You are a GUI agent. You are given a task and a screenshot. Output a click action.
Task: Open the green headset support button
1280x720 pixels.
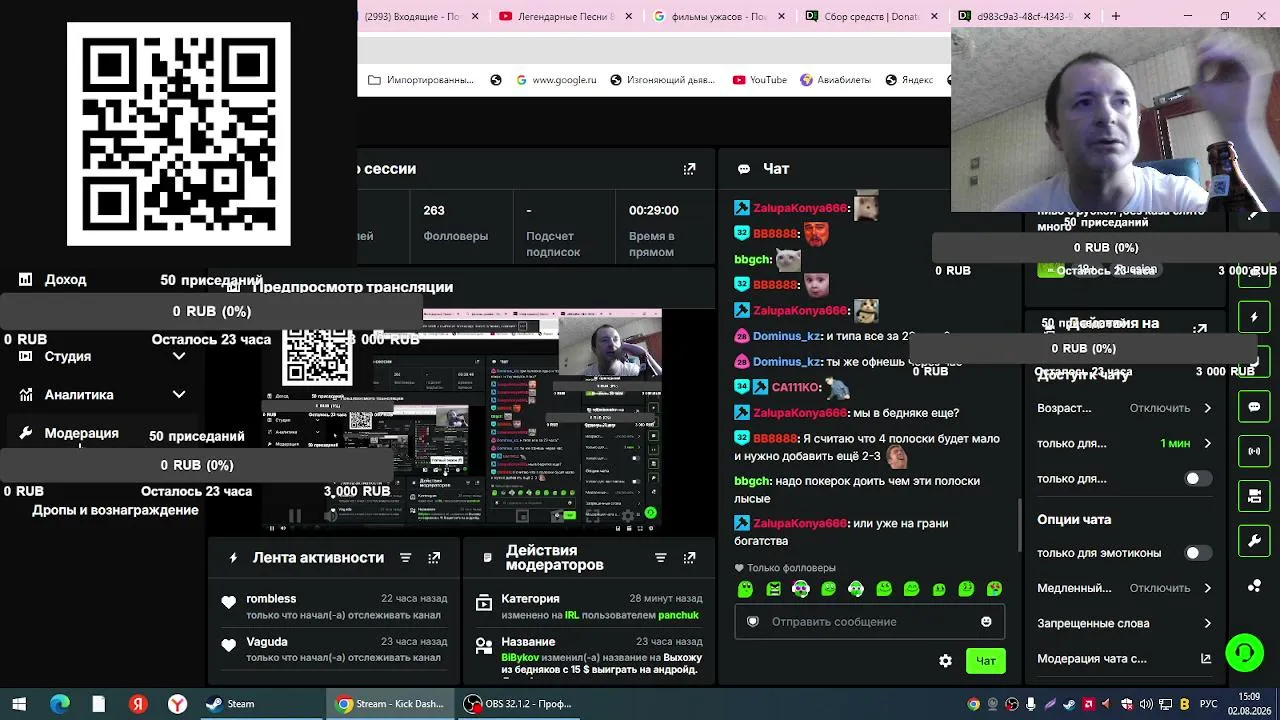tap(1245, 654)
